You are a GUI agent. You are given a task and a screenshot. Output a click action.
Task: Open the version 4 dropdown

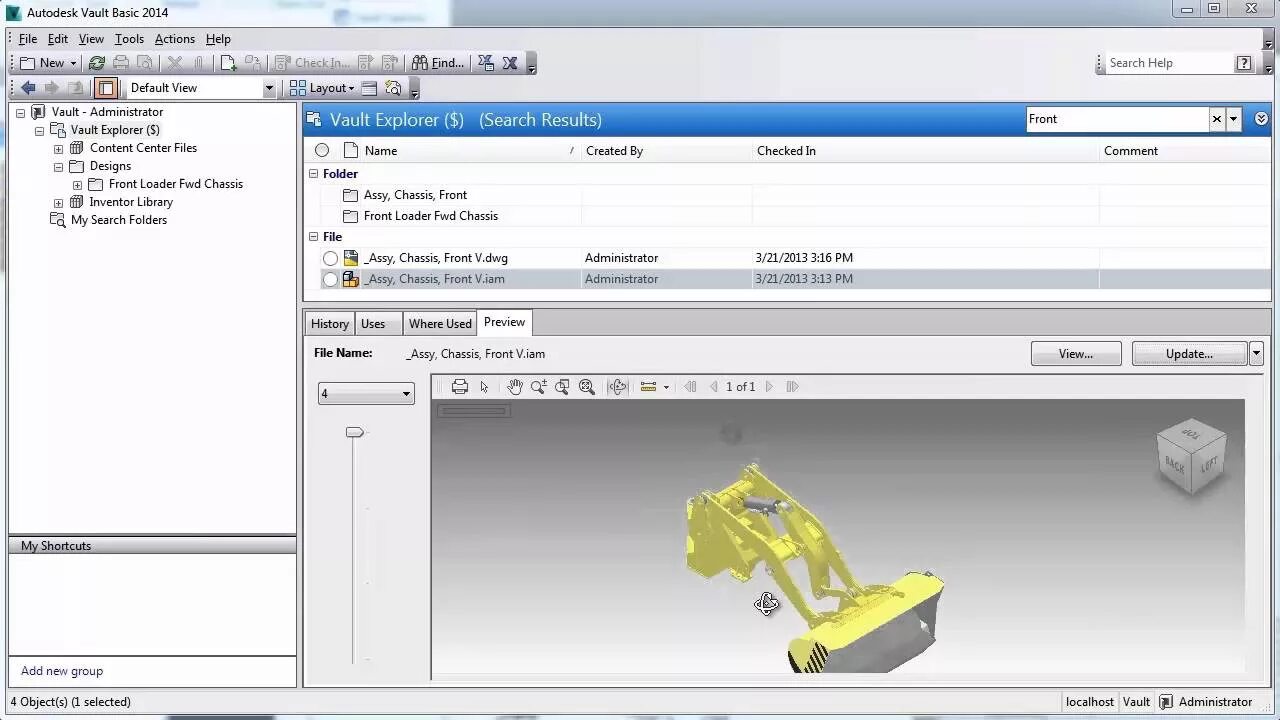(x=366, y=393)
